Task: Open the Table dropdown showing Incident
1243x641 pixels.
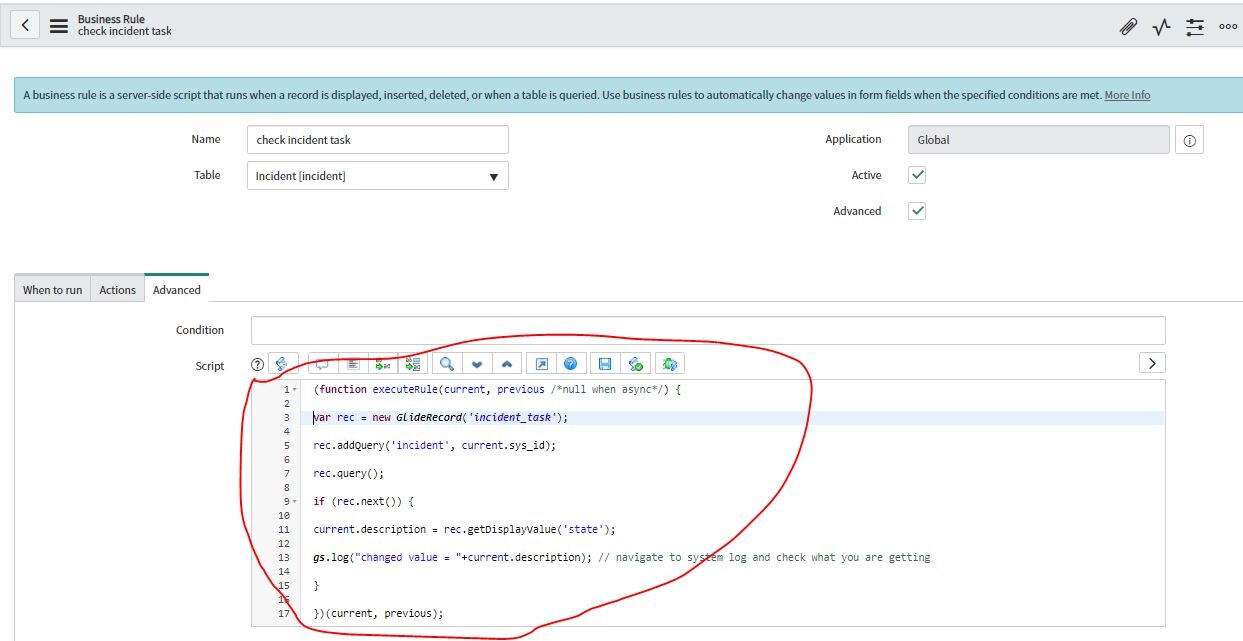Action: coord(377,176)
